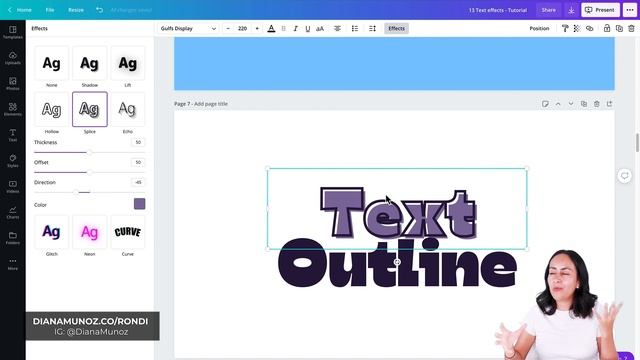The width and height of the screenshot is (640, 360).
Task: Duplicate page 7
Action: (584, 104)
